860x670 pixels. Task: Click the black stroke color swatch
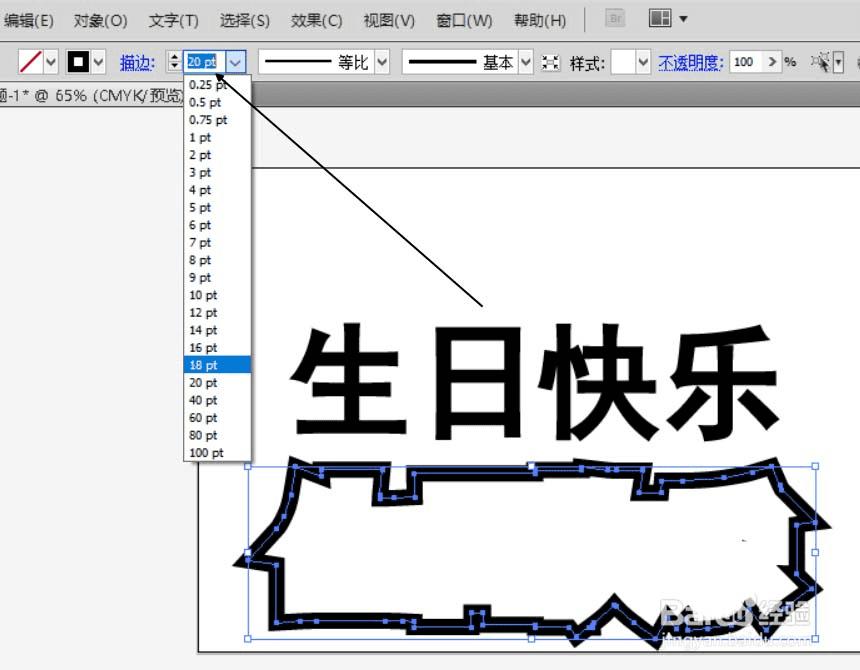click(x=78, y=61)
